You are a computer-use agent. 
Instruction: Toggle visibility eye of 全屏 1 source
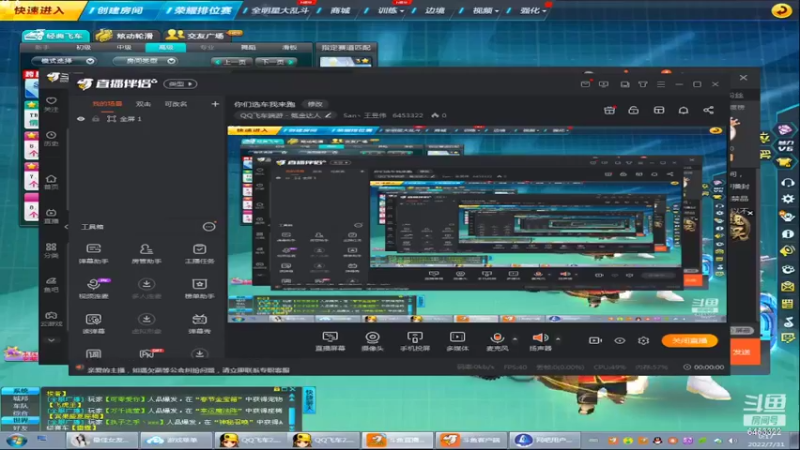[x=81, y=119]
